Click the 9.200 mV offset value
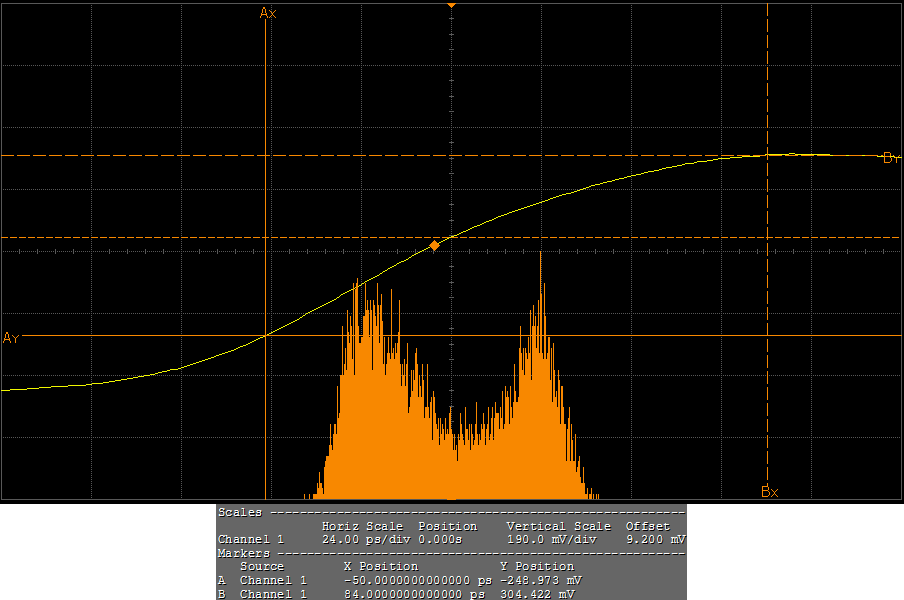The image size is (904, 600). point(655,539)
